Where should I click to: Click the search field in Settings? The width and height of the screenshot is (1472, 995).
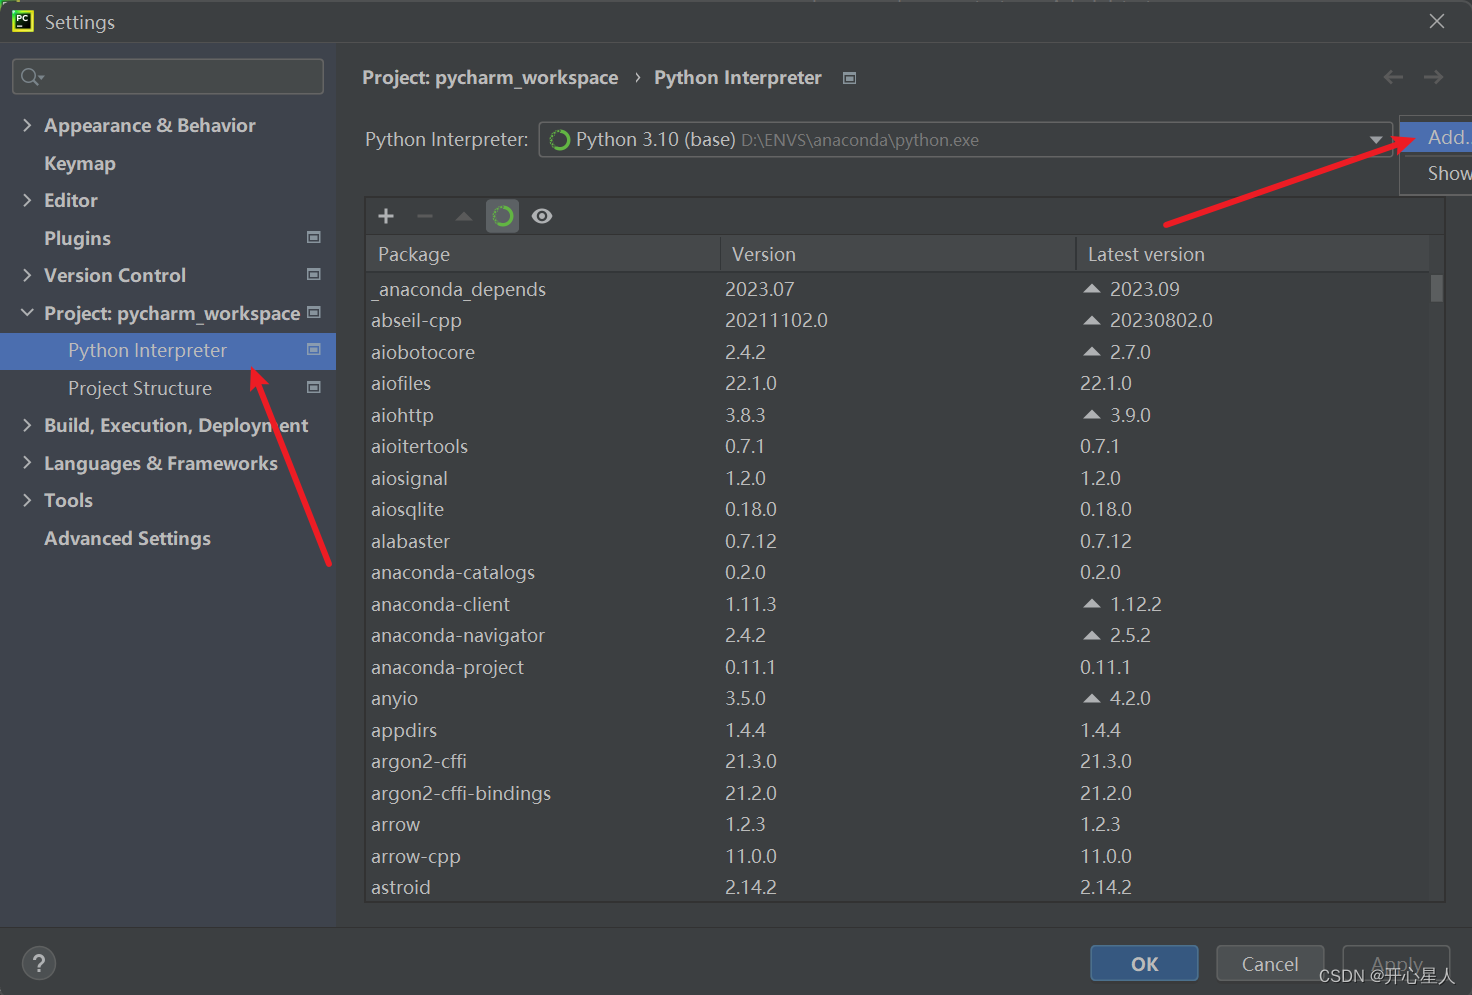click(168, 77)
